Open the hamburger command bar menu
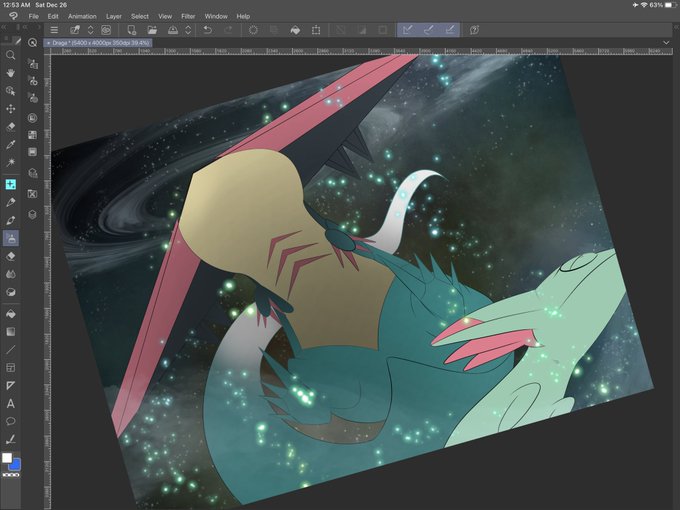The height and width of the screenshot is (510, 680). tap(54, 30)
